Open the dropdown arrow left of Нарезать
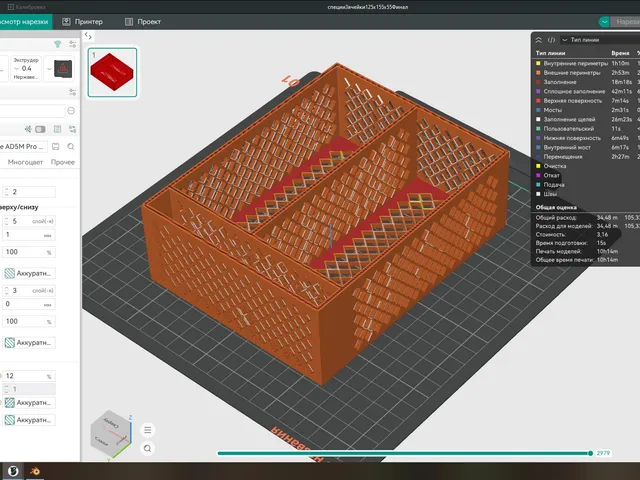 (x=604, y=22)
